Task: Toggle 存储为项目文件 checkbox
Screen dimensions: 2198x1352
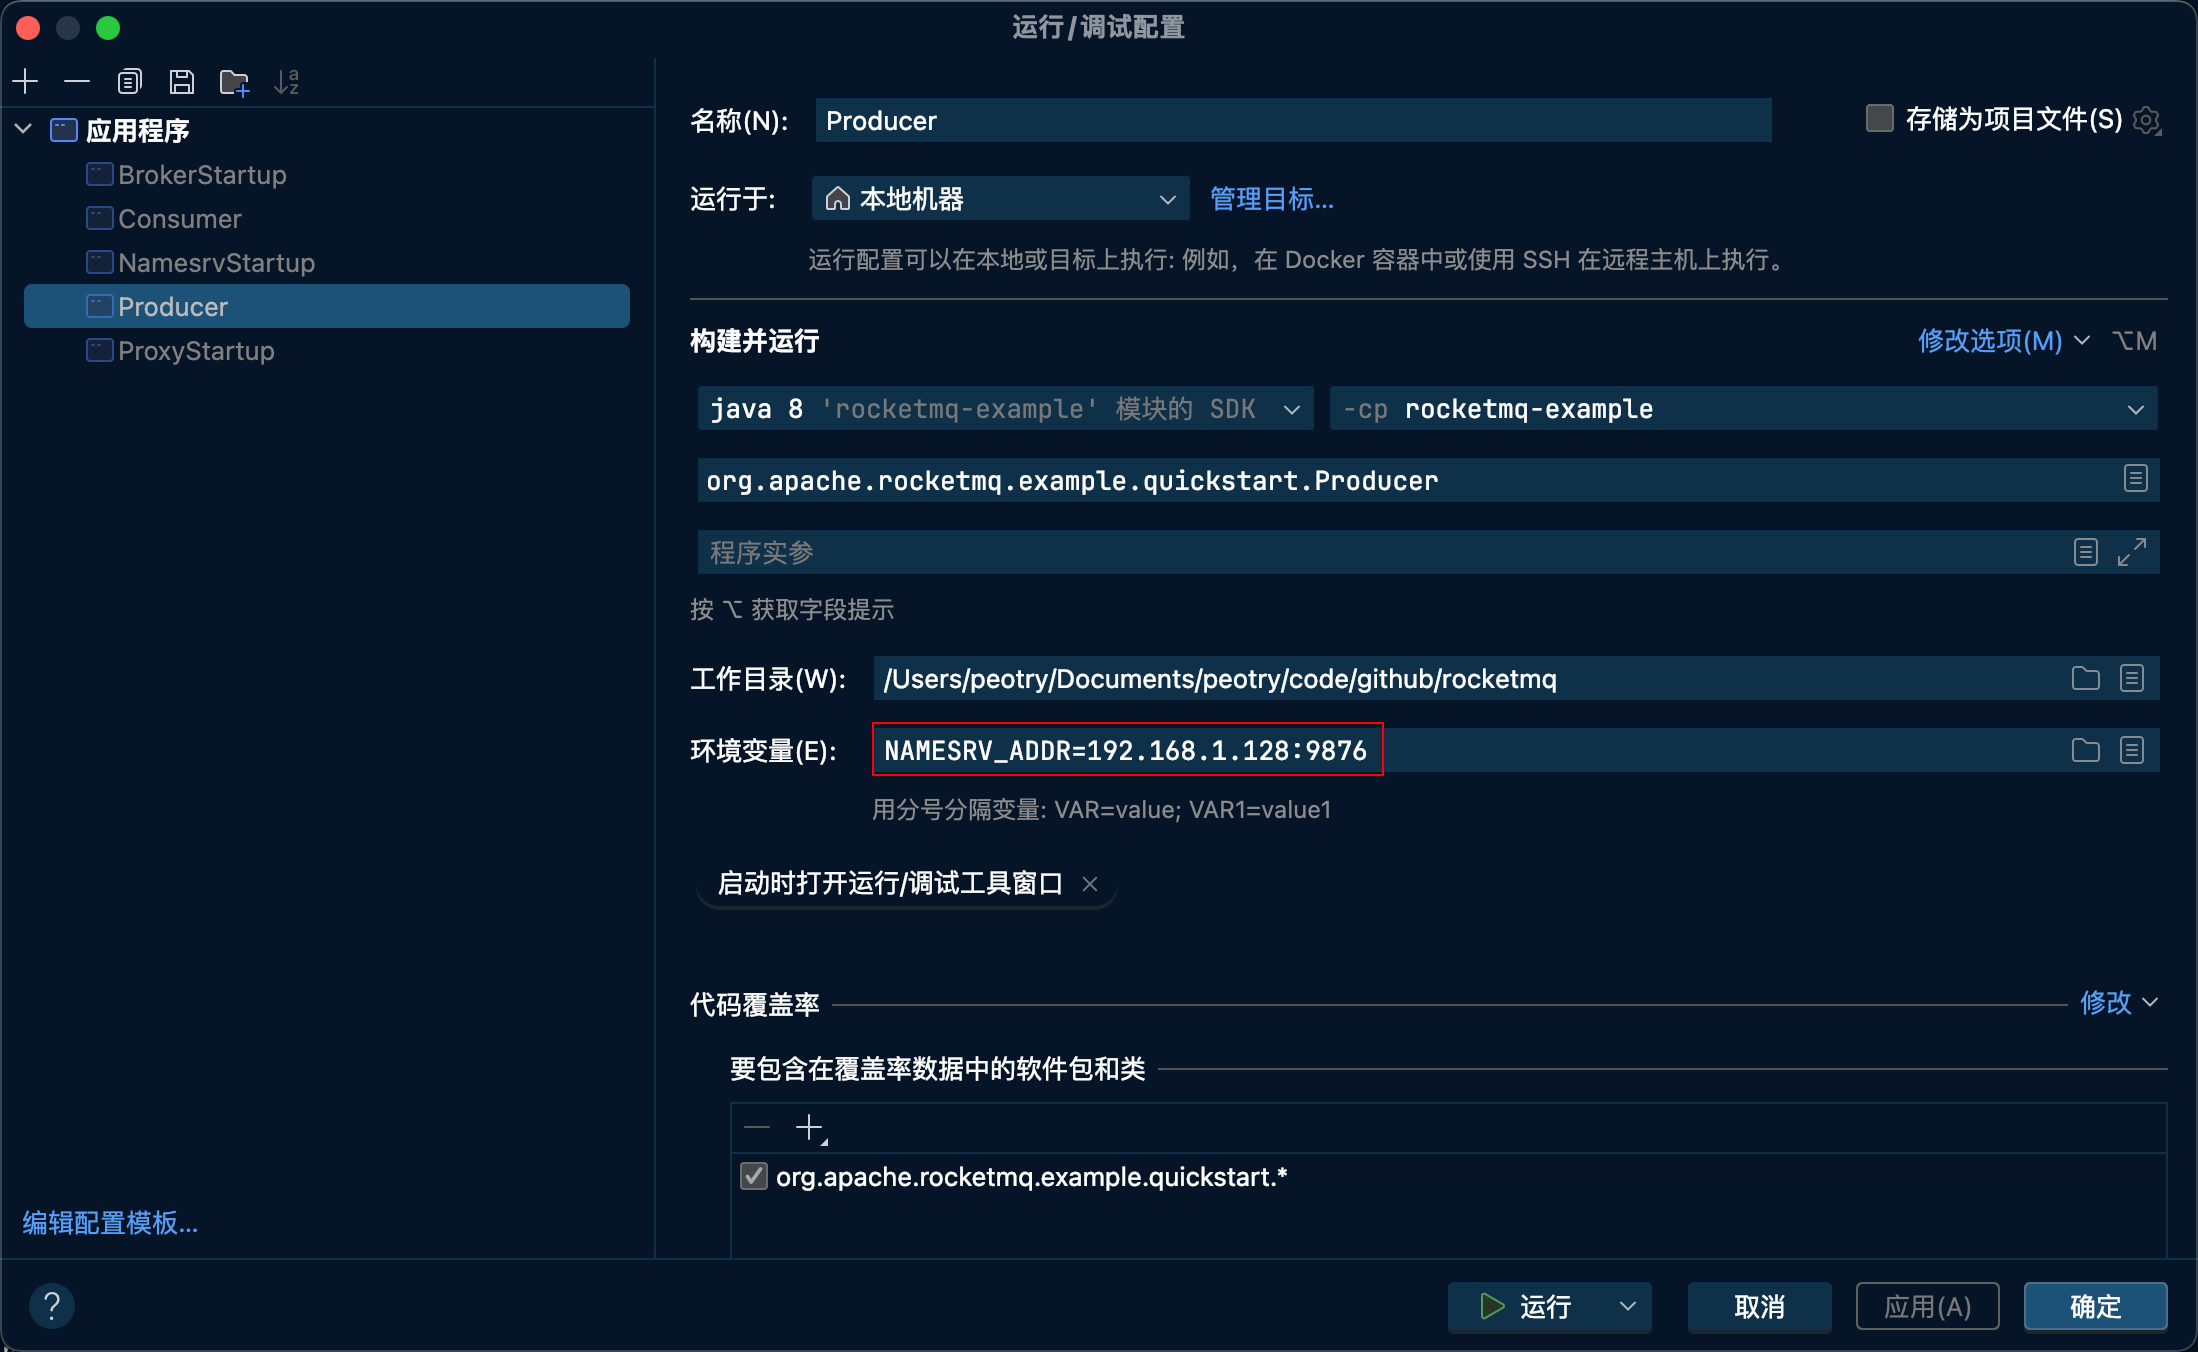Action: coord(1879,119)
